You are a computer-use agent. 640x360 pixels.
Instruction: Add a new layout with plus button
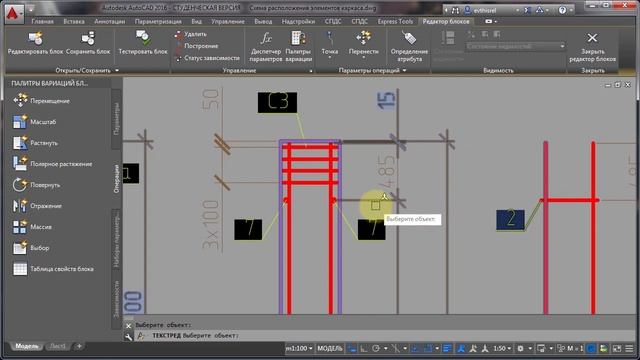79,346
